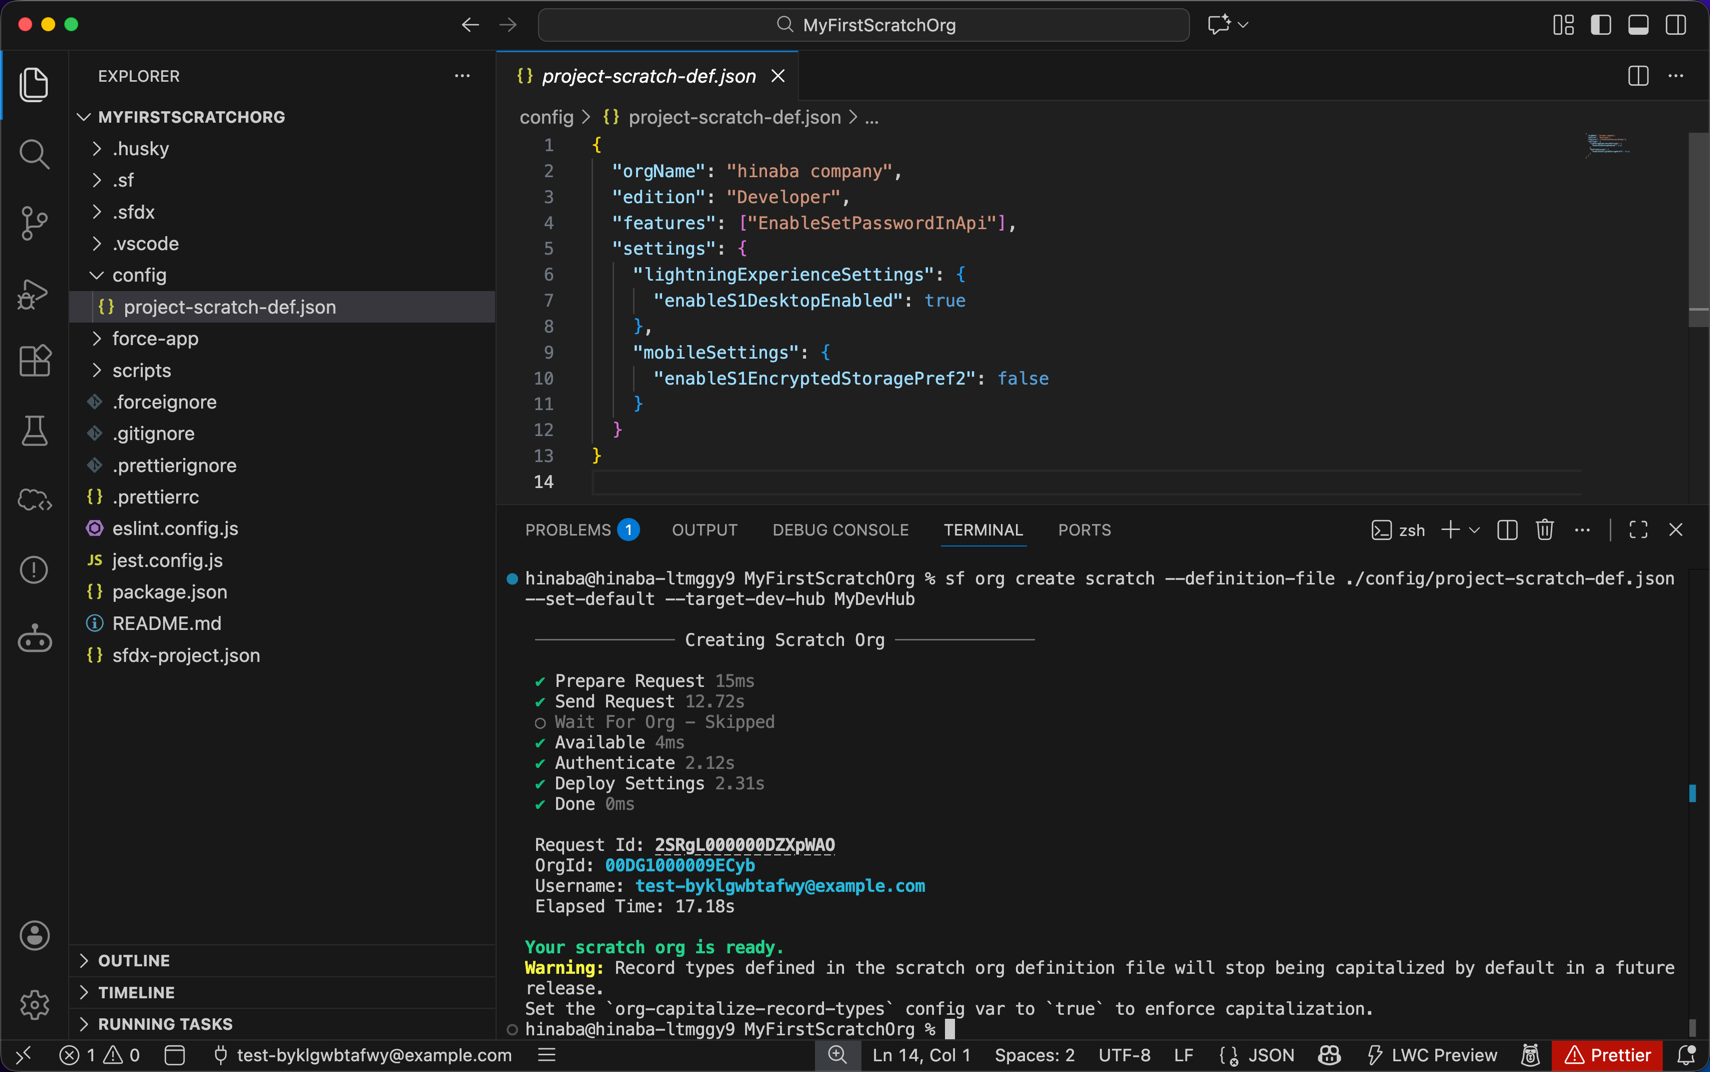This screenshot has width=1710, height=1072.
Task: Toggle the bottom panel visibility
Action: click(x=1637, y=25)
